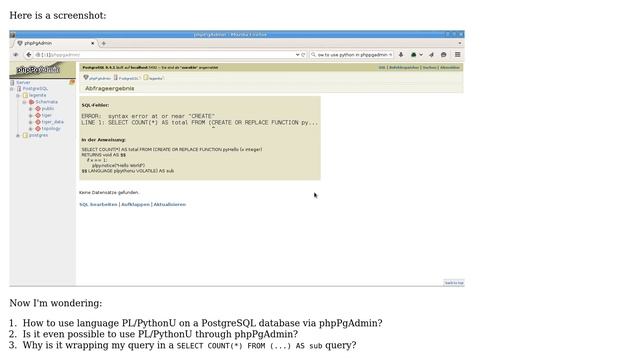Click the round face toolbar icon
The width and height of the screenshot is (640, 360).
[x=444, y=55]
